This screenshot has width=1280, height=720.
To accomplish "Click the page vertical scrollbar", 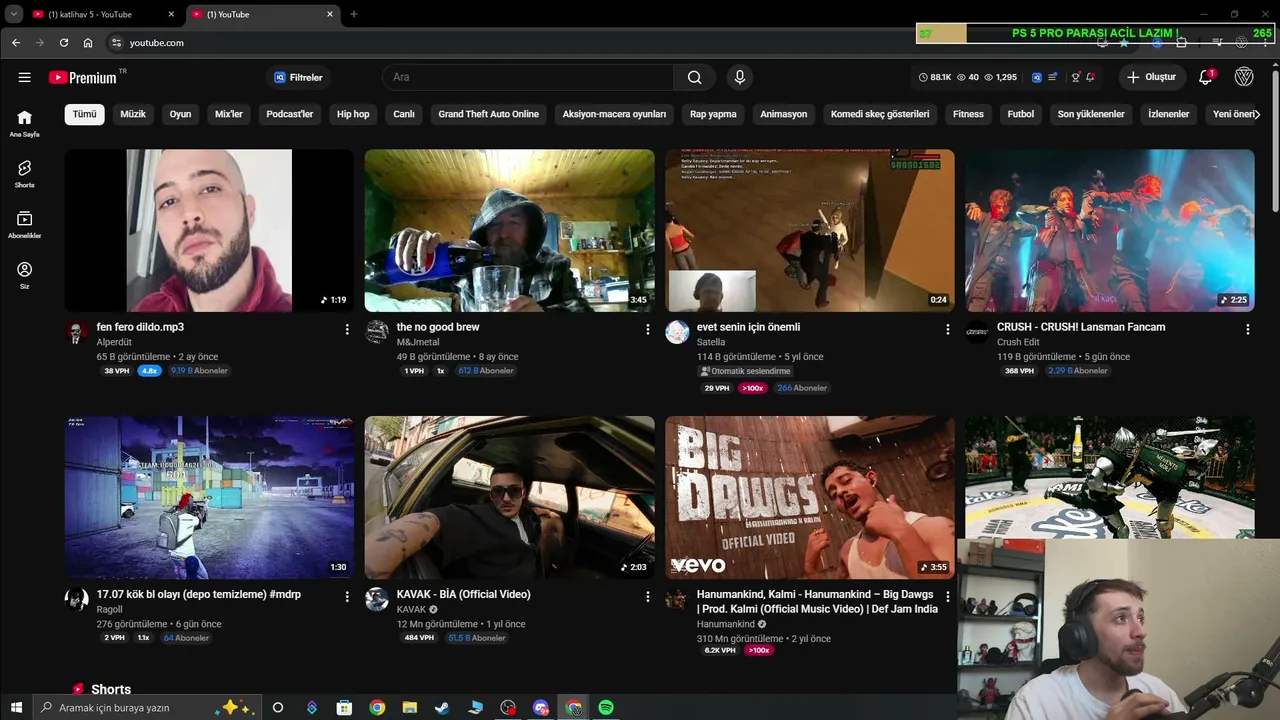I will tap(1275, 140).
